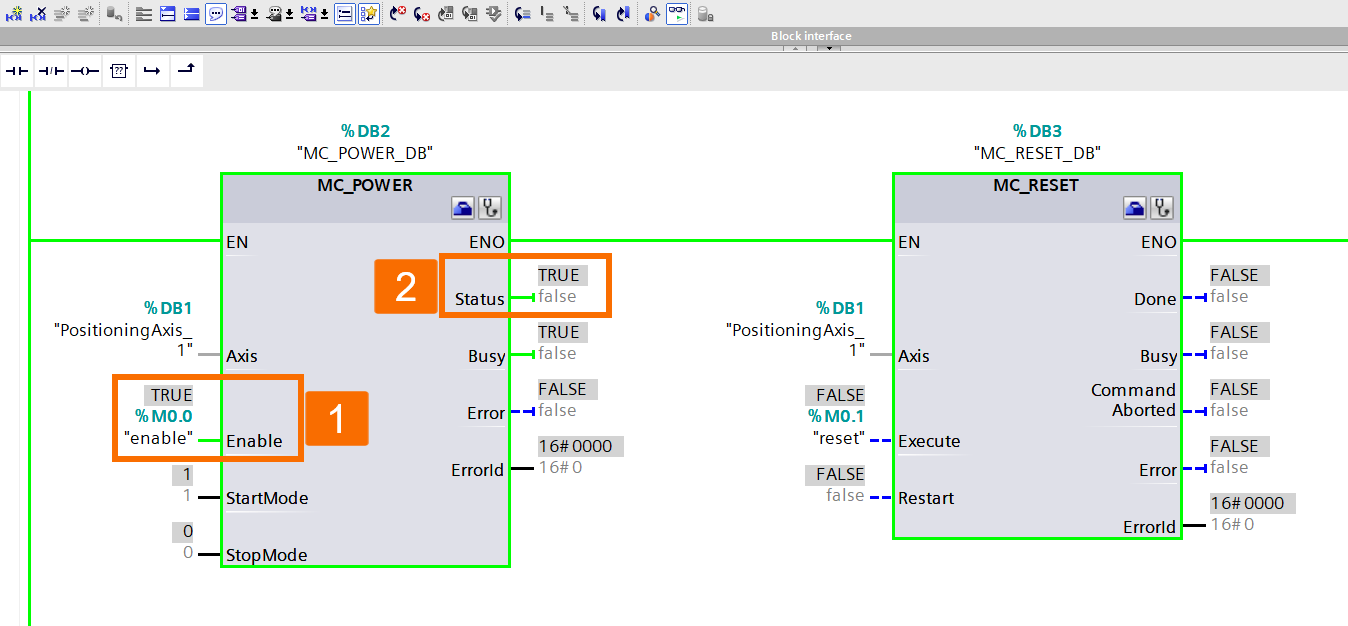1348x626 pixels.
Task: Collapse the Block interface pane
Action: 794,47
